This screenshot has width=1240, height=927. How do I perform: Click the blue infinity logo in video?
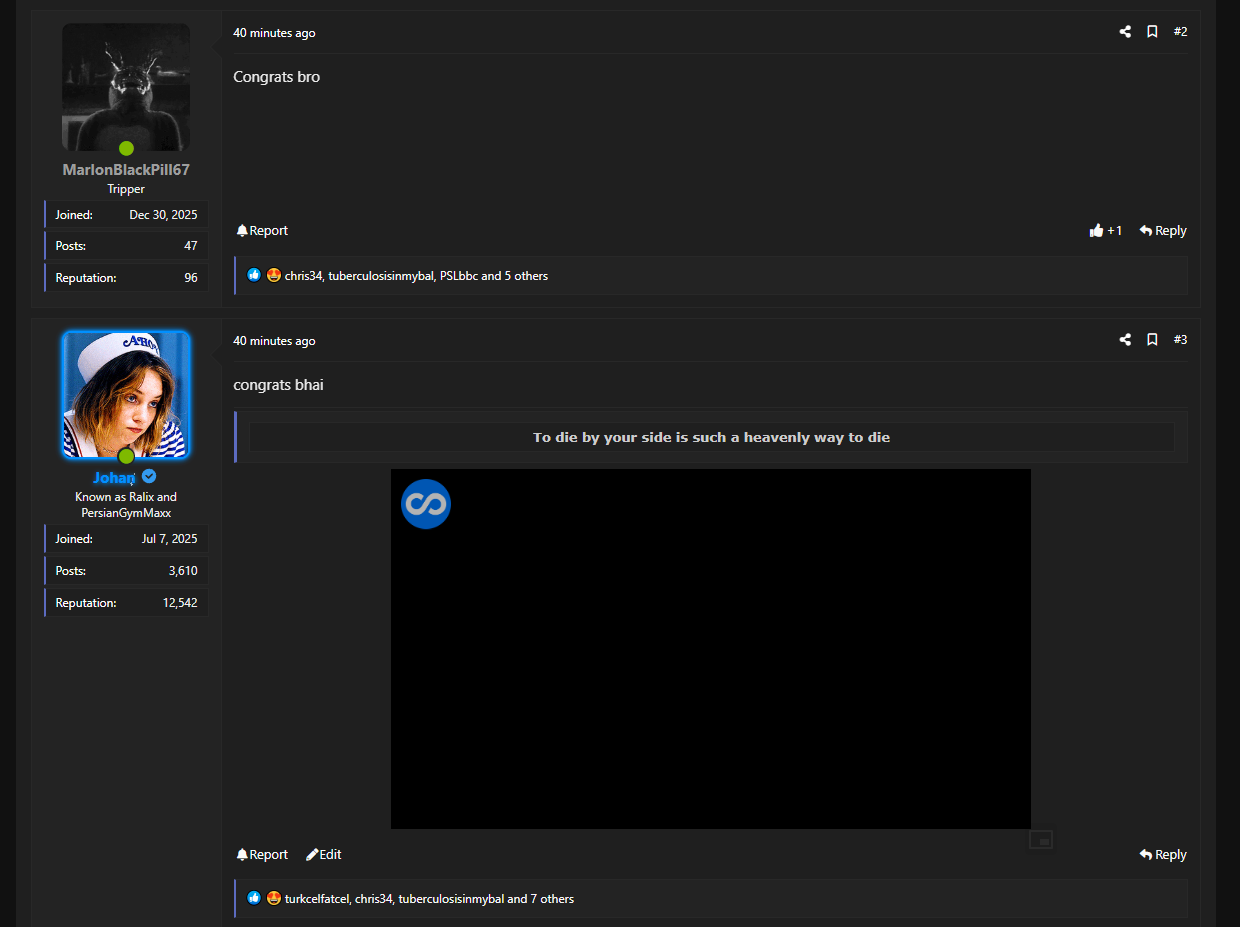coord(426,504)
